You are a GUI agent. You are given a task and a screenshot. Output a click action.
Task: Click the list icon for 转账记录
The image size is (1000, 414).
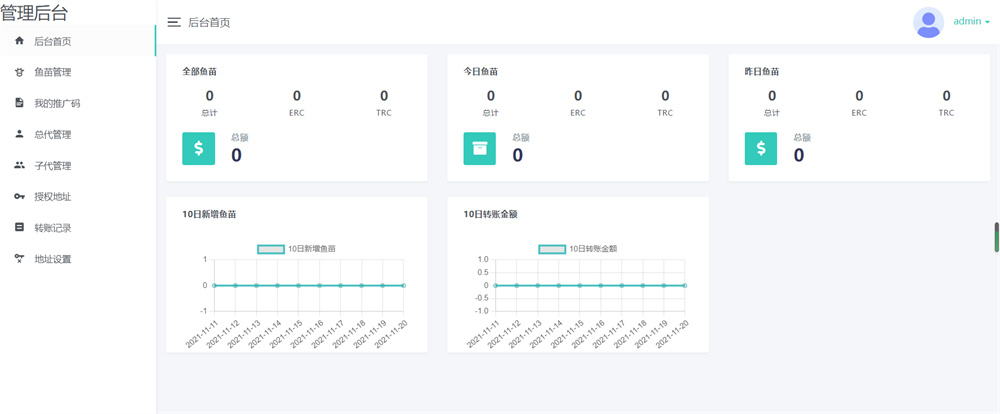pyautogui.click(x=19, y=228)
